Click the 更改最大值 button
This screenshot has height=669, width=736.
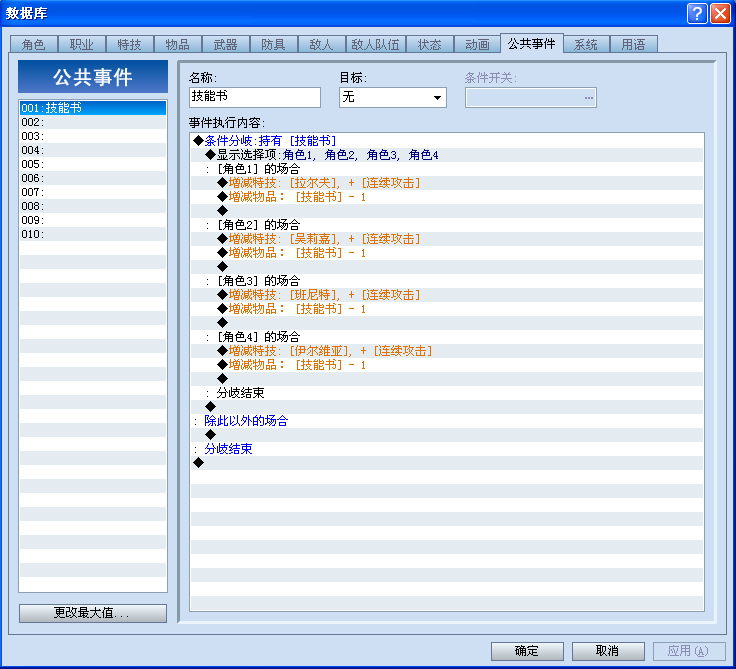pos(93,613)
